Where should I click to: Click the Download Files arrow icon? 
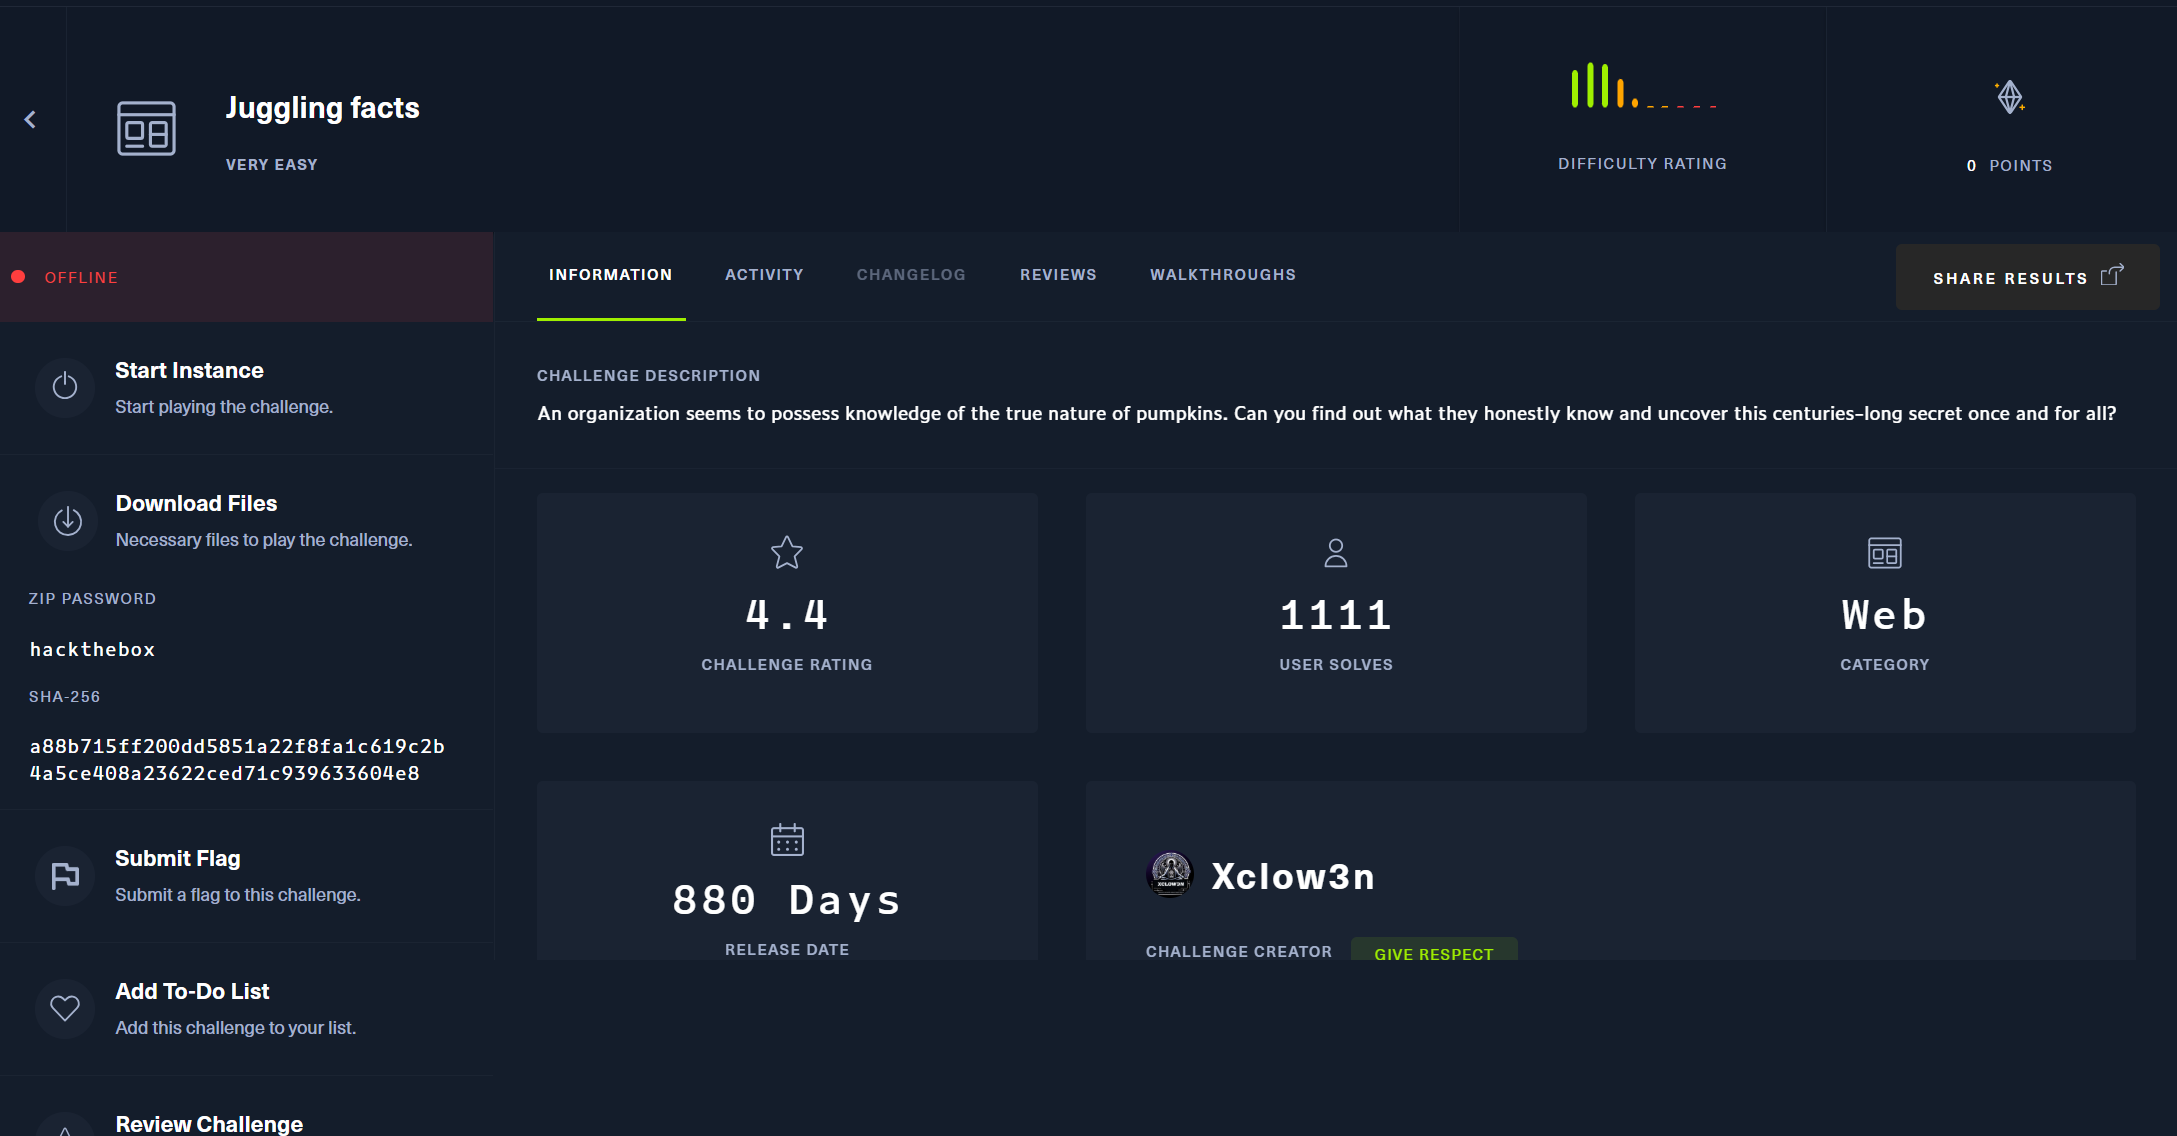67,520
